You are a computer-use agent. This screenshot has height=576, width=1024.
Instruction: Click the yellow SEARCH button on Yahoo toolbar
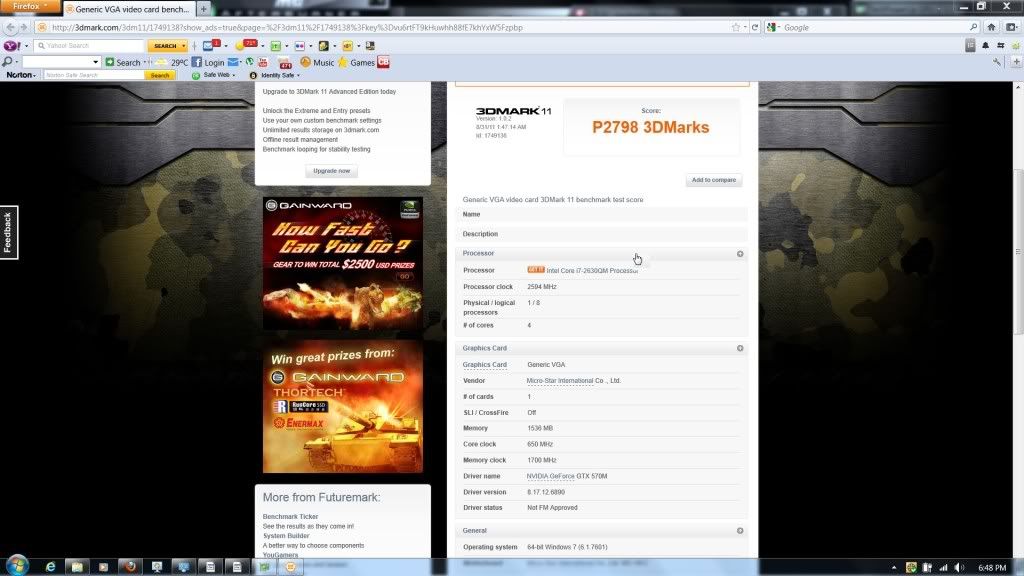pos(165,46)
